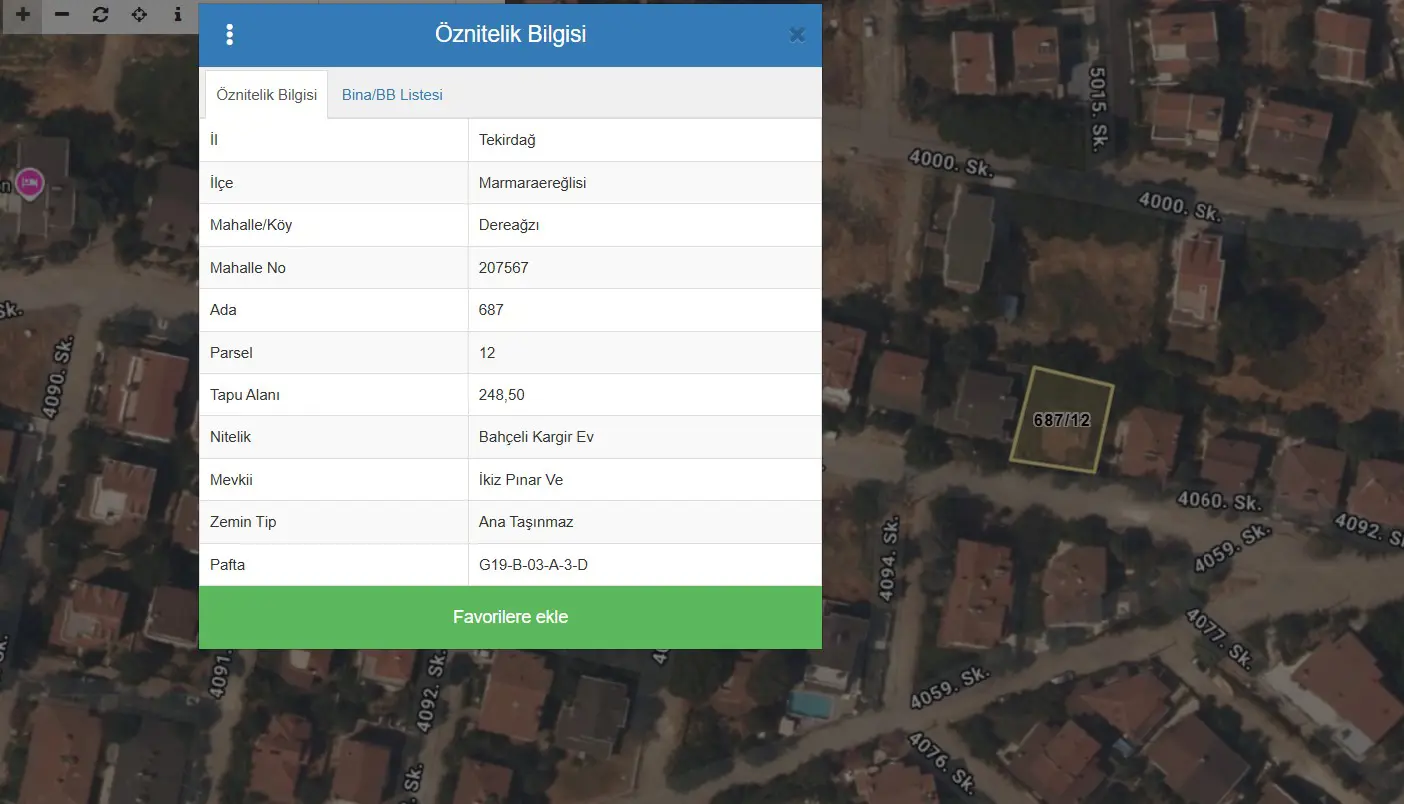Click the highlighted 687/12 parcel on map
Screen dimensions: 1404x804
coord(1062,419)
